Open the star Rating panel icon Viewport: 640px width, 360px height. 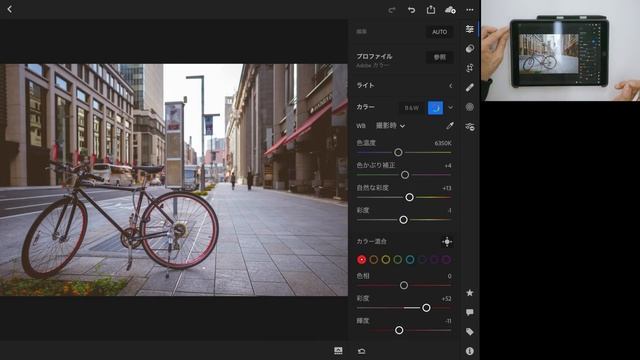470,293
